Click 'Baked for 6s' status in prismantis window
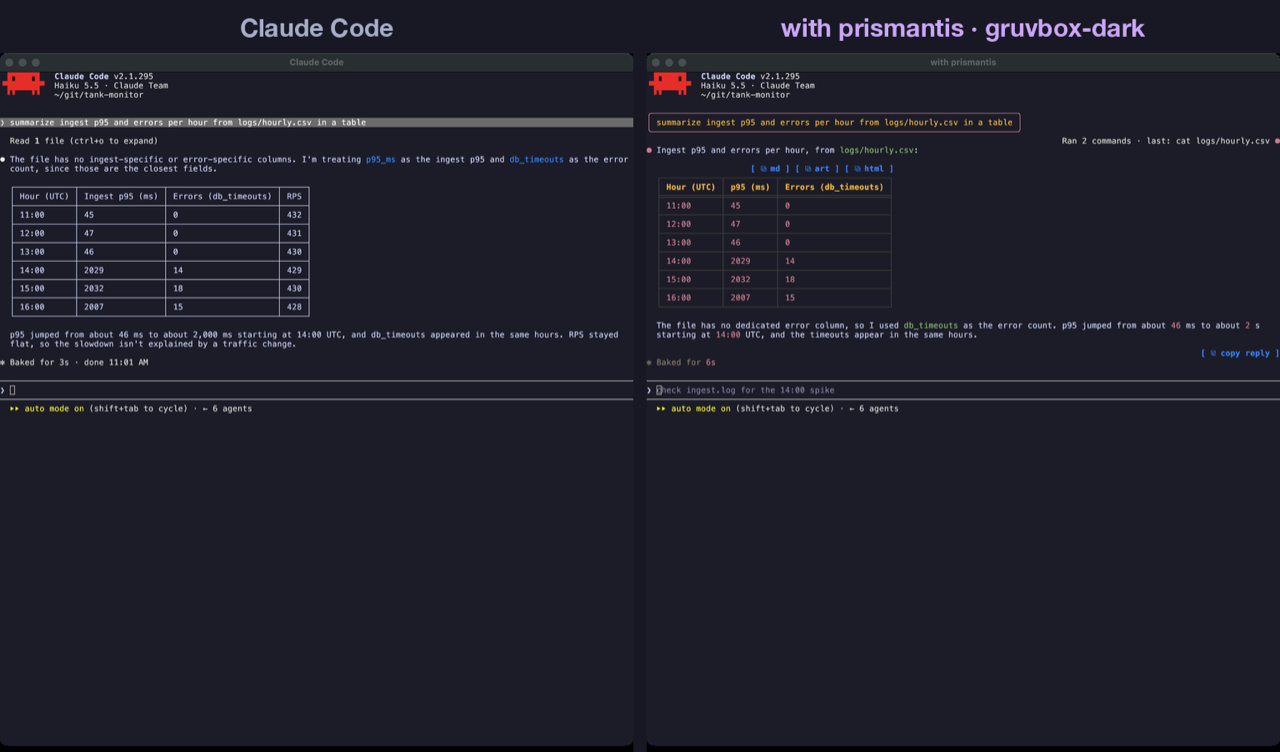 tap(686, 362)
